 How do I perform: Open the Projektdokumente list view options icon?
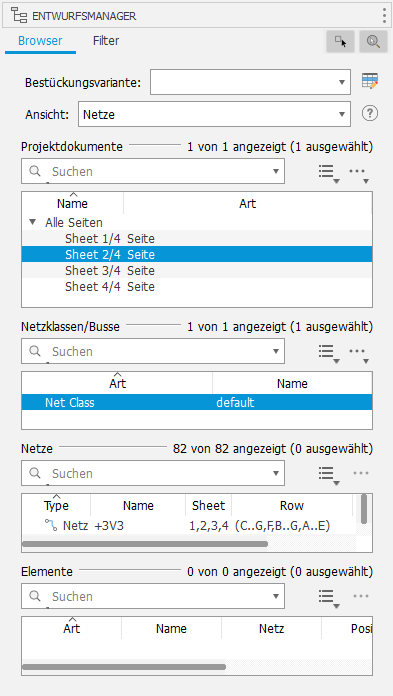329,173
